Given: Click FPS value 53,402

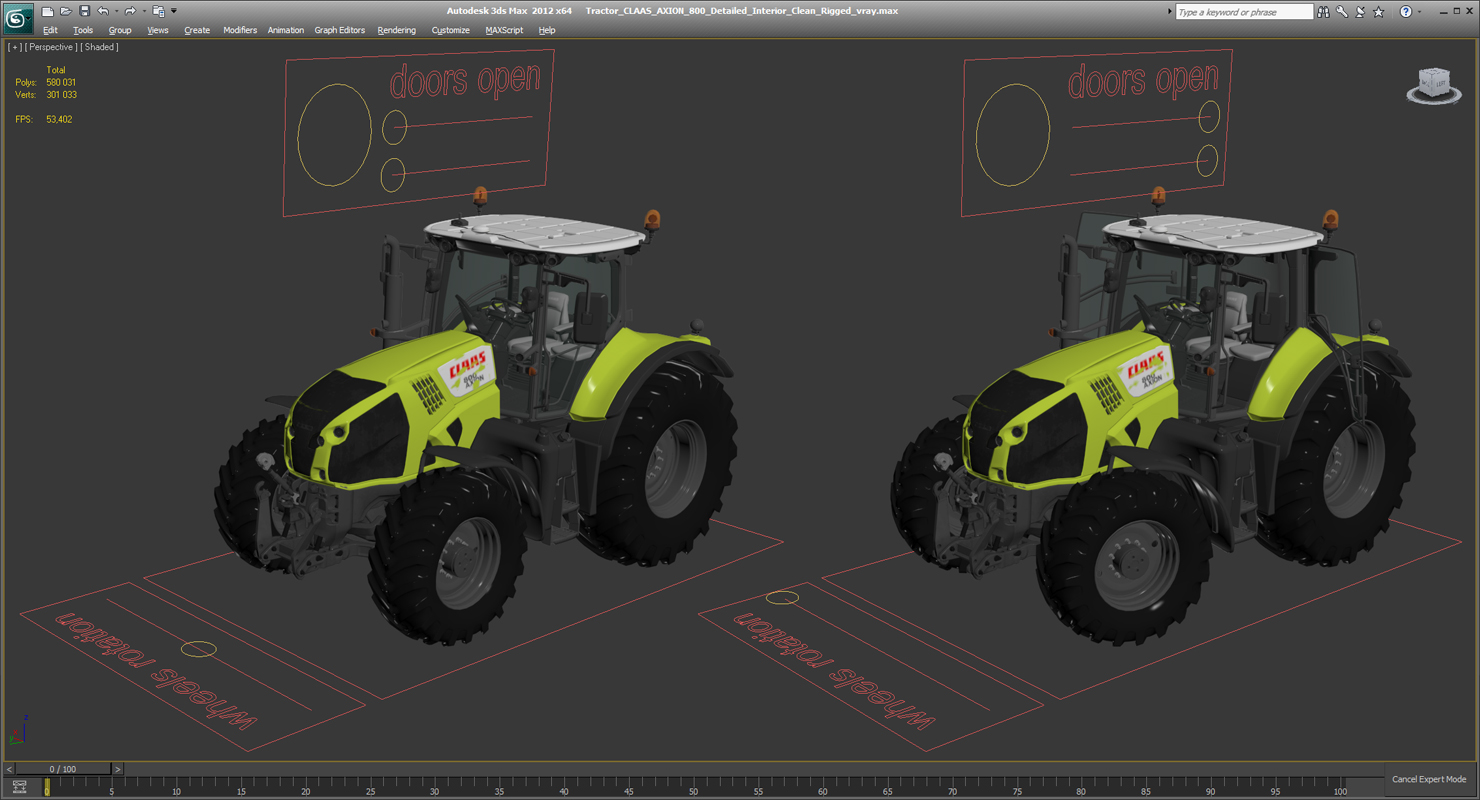Looking at the screenshot, I should [58, 119].
